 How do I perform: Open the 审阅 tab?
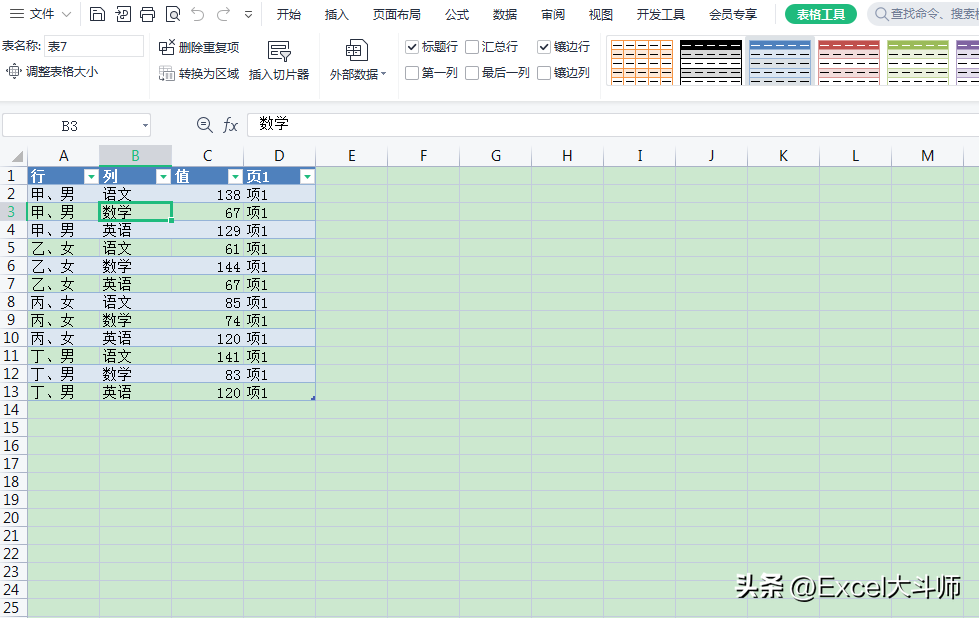(x=553, y=14)
